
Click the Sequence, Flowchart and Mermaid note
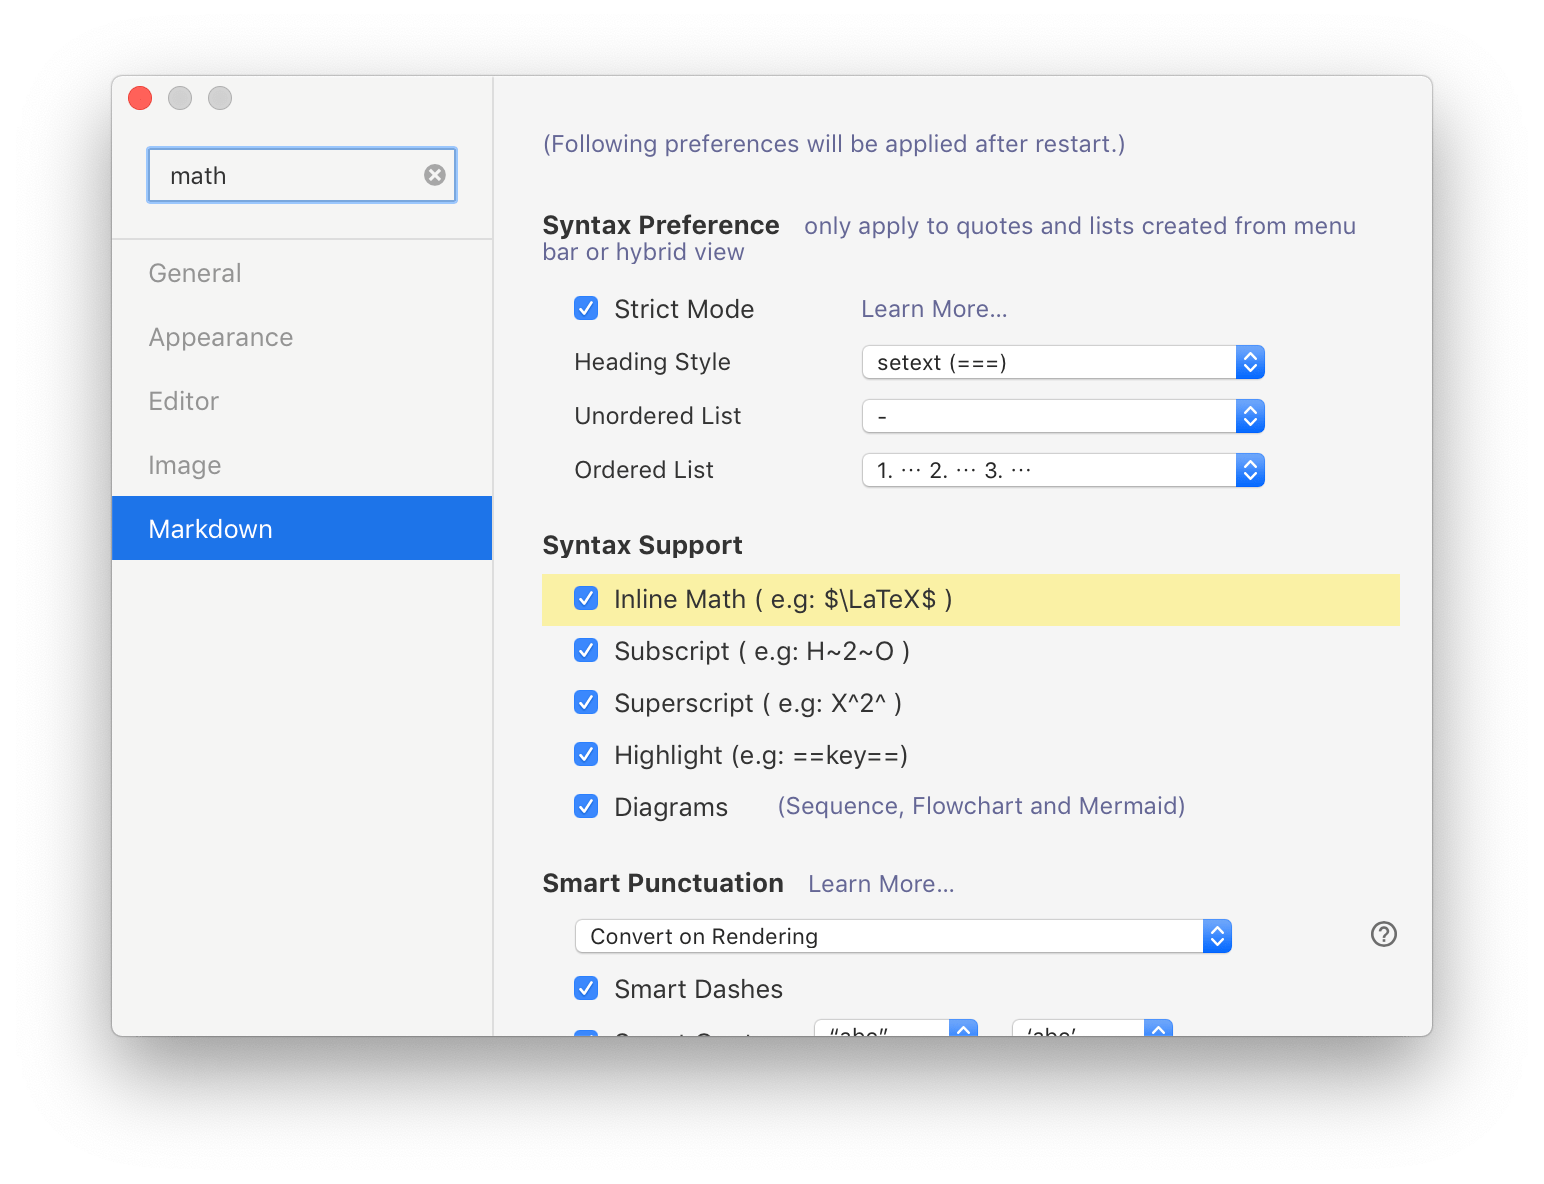point(981,806)
